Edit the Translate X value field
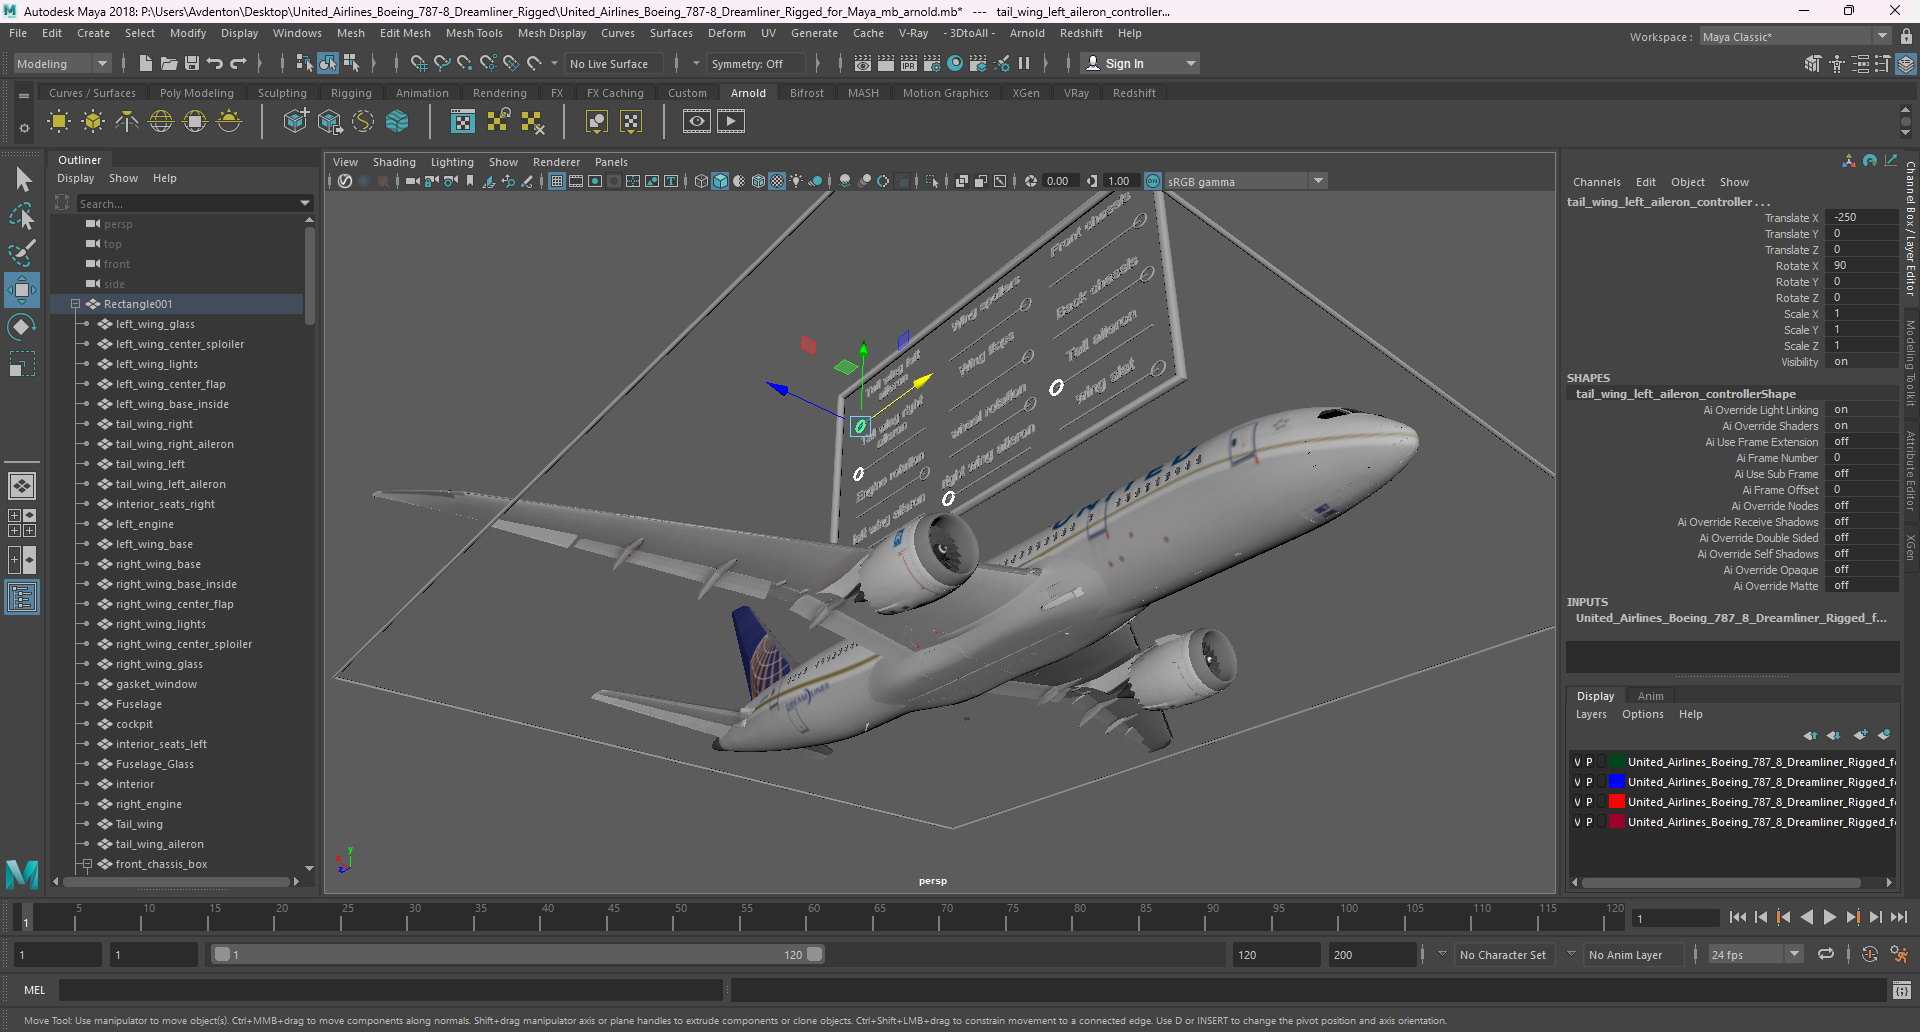The width and height of the screenshot is (1920, 1032). tap(1861, 218)
